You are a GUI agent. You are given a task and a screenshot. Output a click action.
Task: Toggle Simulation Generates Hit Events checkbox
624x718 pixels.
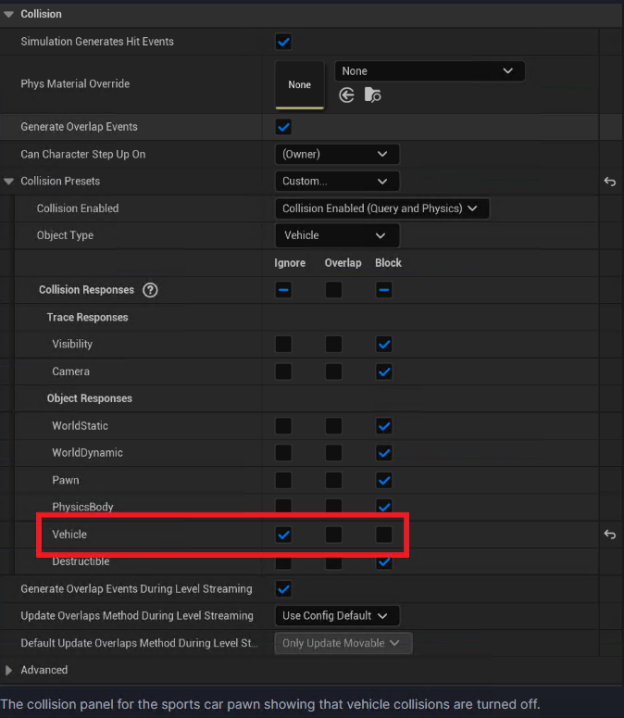tap(283, 42)
